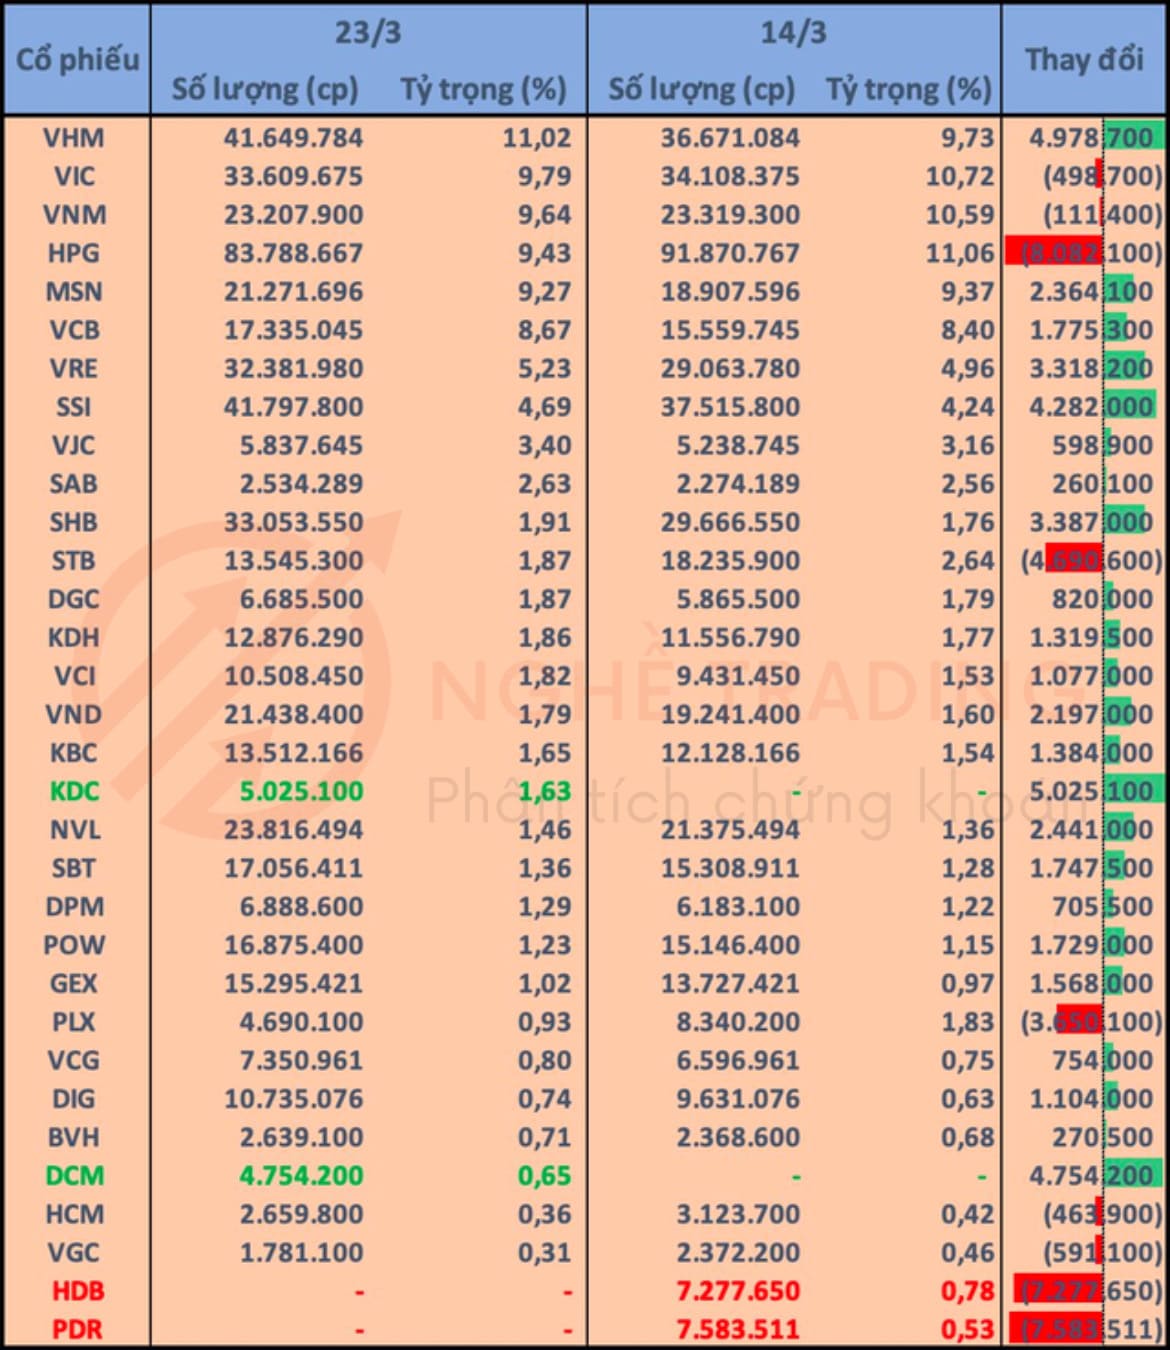Click NVL quantity 23.816.494
This screenshot has width=1170, height=1350.
(x=293, y=830)
